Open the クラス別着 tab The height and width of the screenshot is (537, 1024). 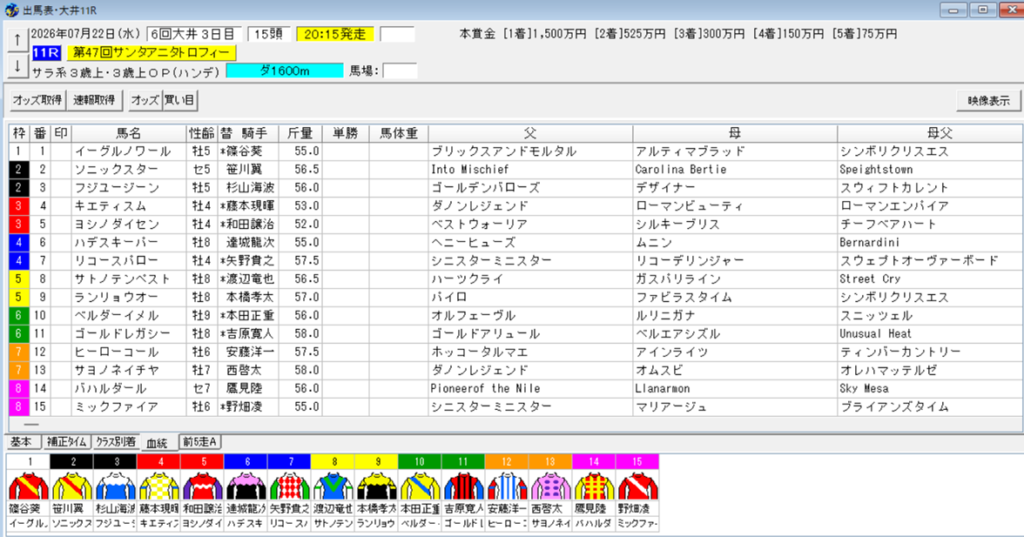tap(116, 442)
